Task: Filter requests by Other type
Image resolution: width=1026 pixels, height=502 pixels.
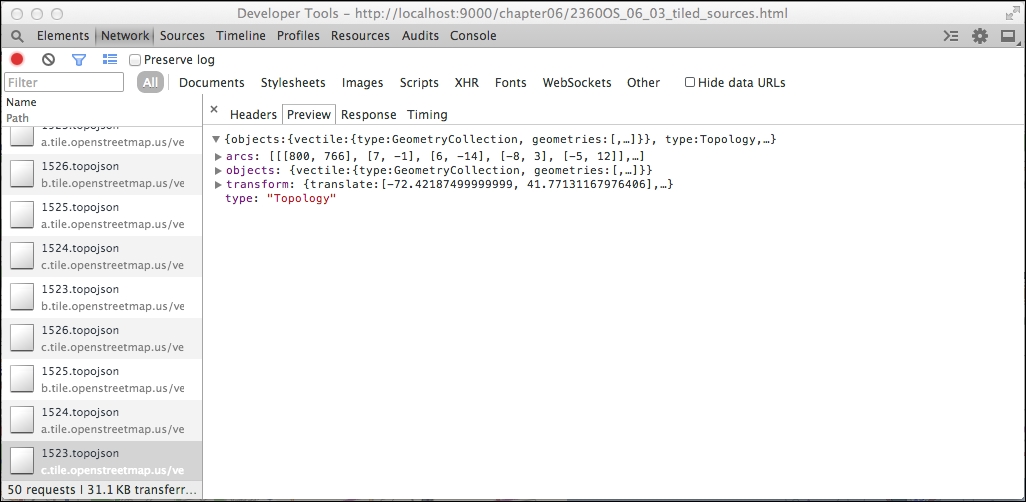Action: (x=643, y=82)
